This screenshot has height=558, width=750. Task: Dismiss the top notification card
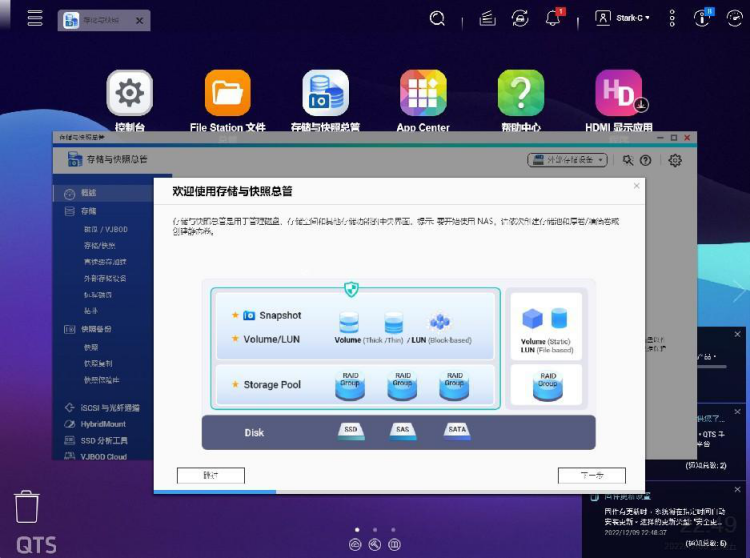(738, 335)
